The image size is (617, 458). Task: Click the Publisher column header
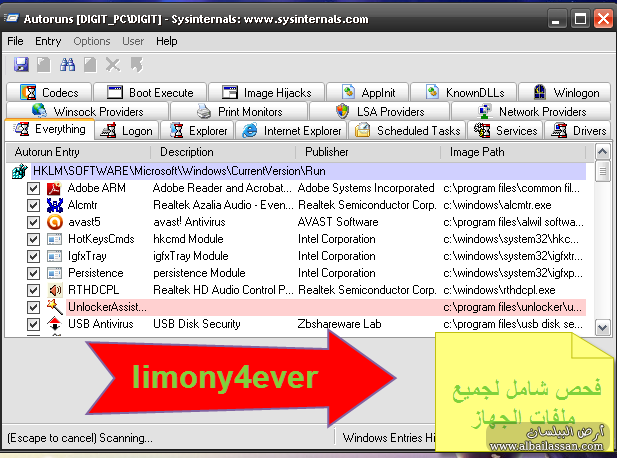(368, 152)
